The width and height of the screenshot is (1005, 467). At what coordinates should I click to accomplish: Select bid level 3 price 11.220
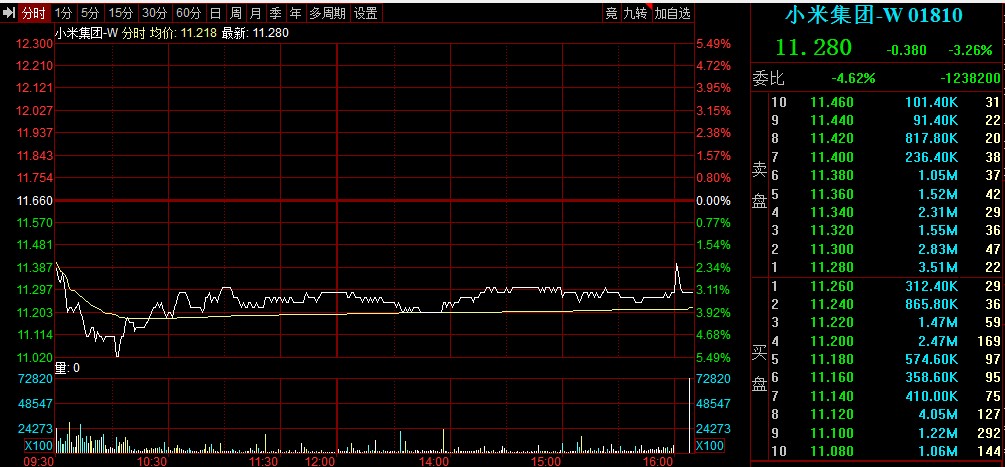click(831, 323)
